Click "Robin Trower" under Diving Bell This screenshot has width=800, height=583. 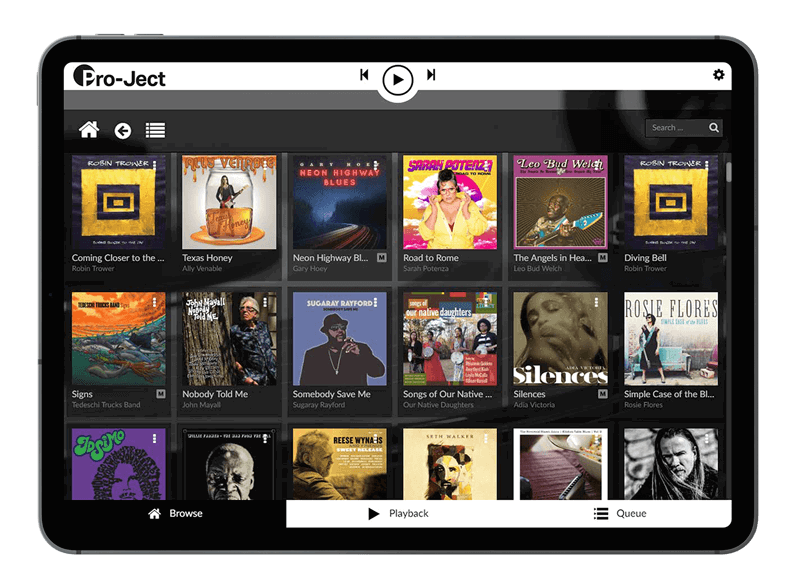645,268
